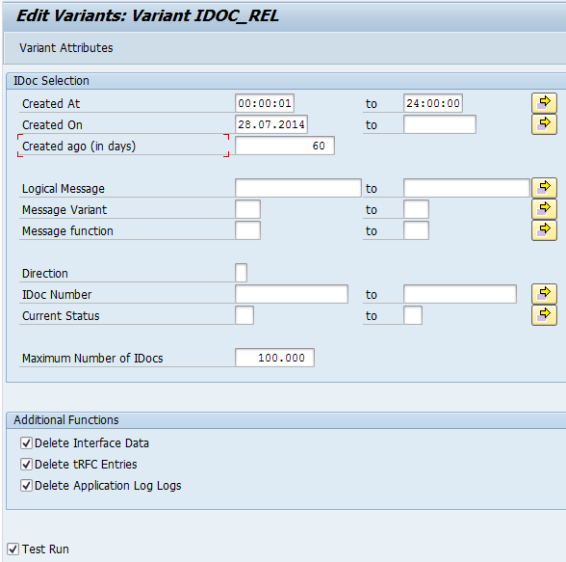The image size is (566, 562).
Task: Open multiple selection for IDoc Number
Action: click(544, 294)
